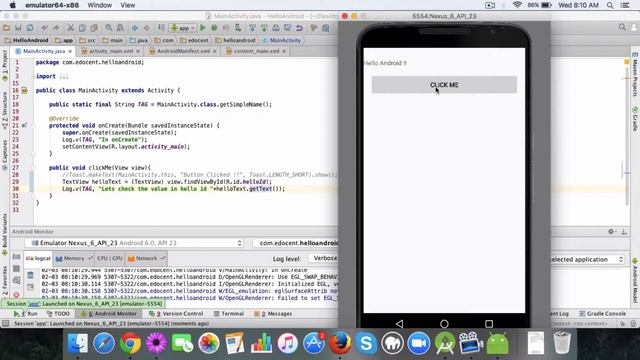Open the emulator64-x86 application menu
The image size is (640, 360).
52,5
